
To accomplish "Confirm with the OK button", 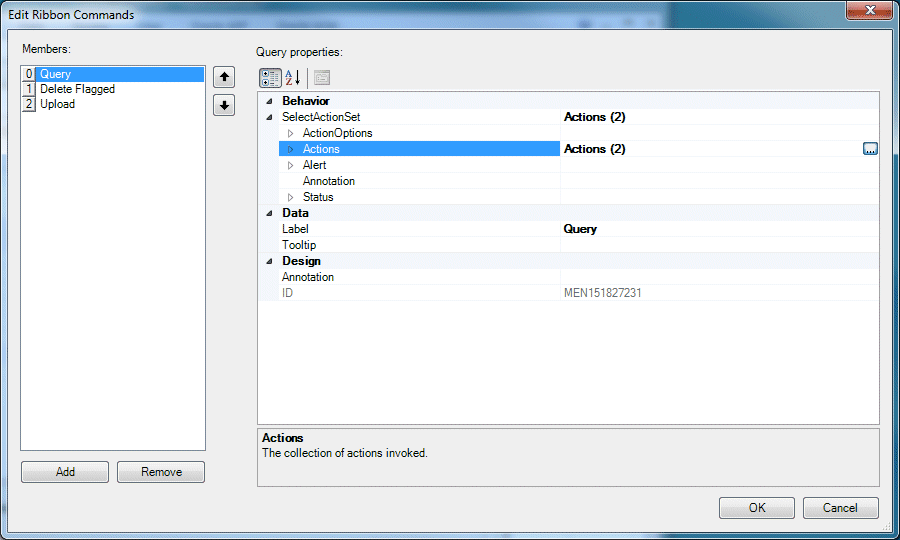I will [x=757, y=508].
